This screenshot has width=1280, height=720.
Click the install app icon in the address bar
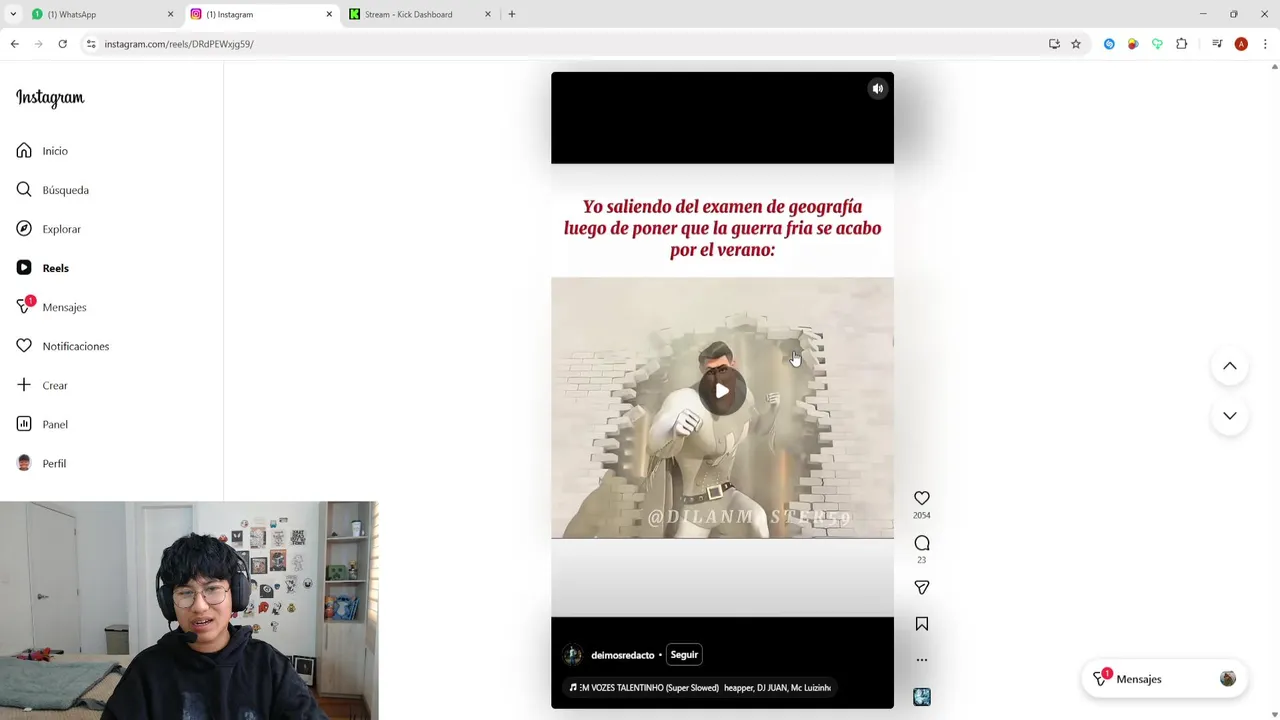coord(1054,44)
